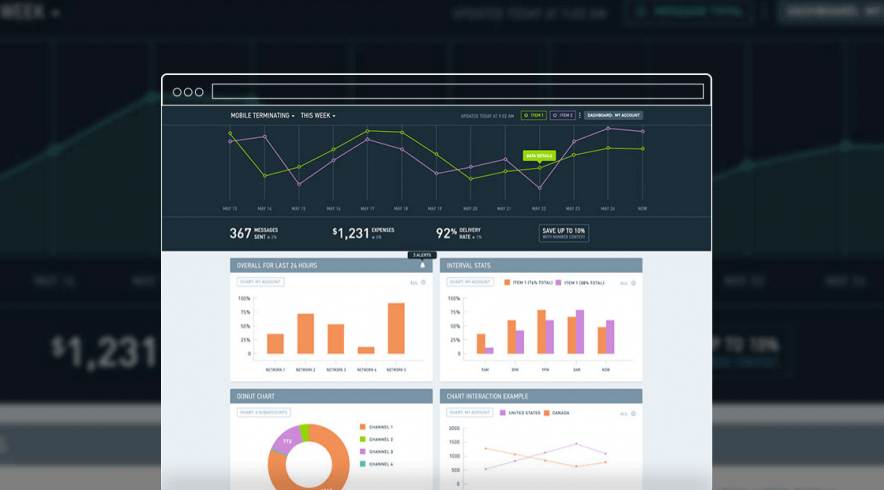Click ALL filter in Interval Stats panel

coord(624,283)
